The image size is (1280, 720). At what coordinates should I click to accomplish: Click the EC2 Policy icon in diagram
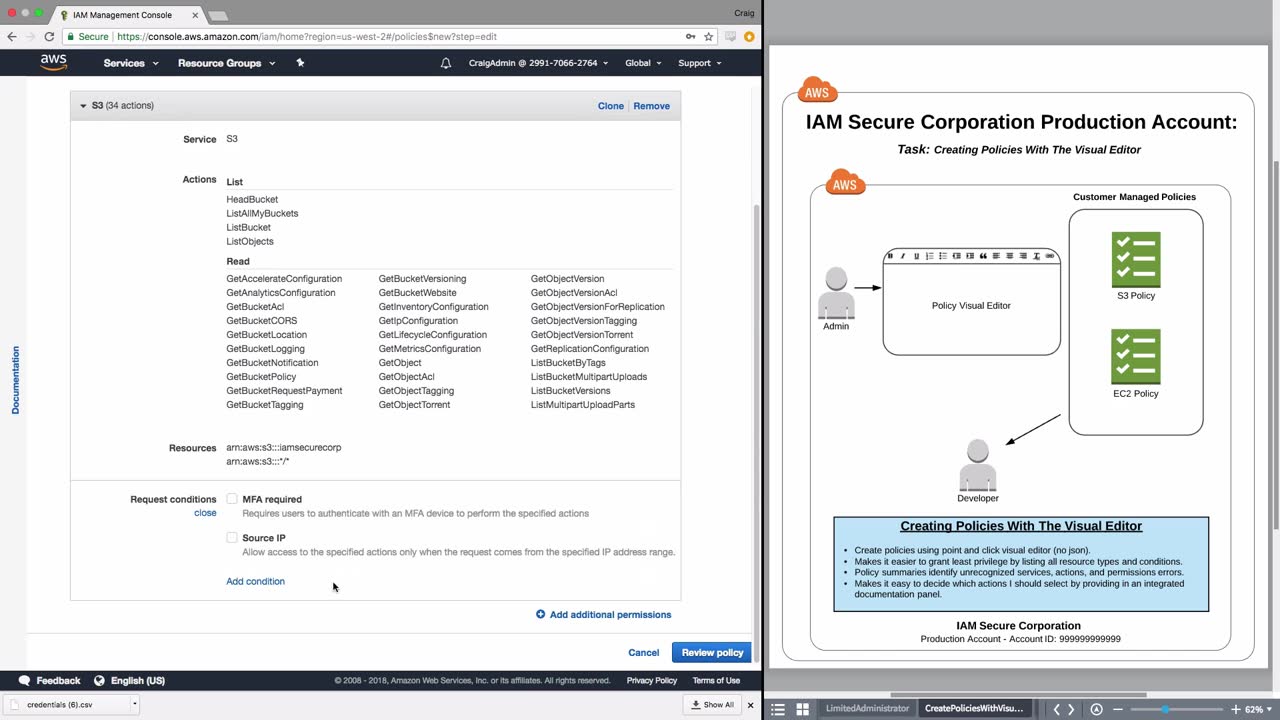pos(1136,357)
